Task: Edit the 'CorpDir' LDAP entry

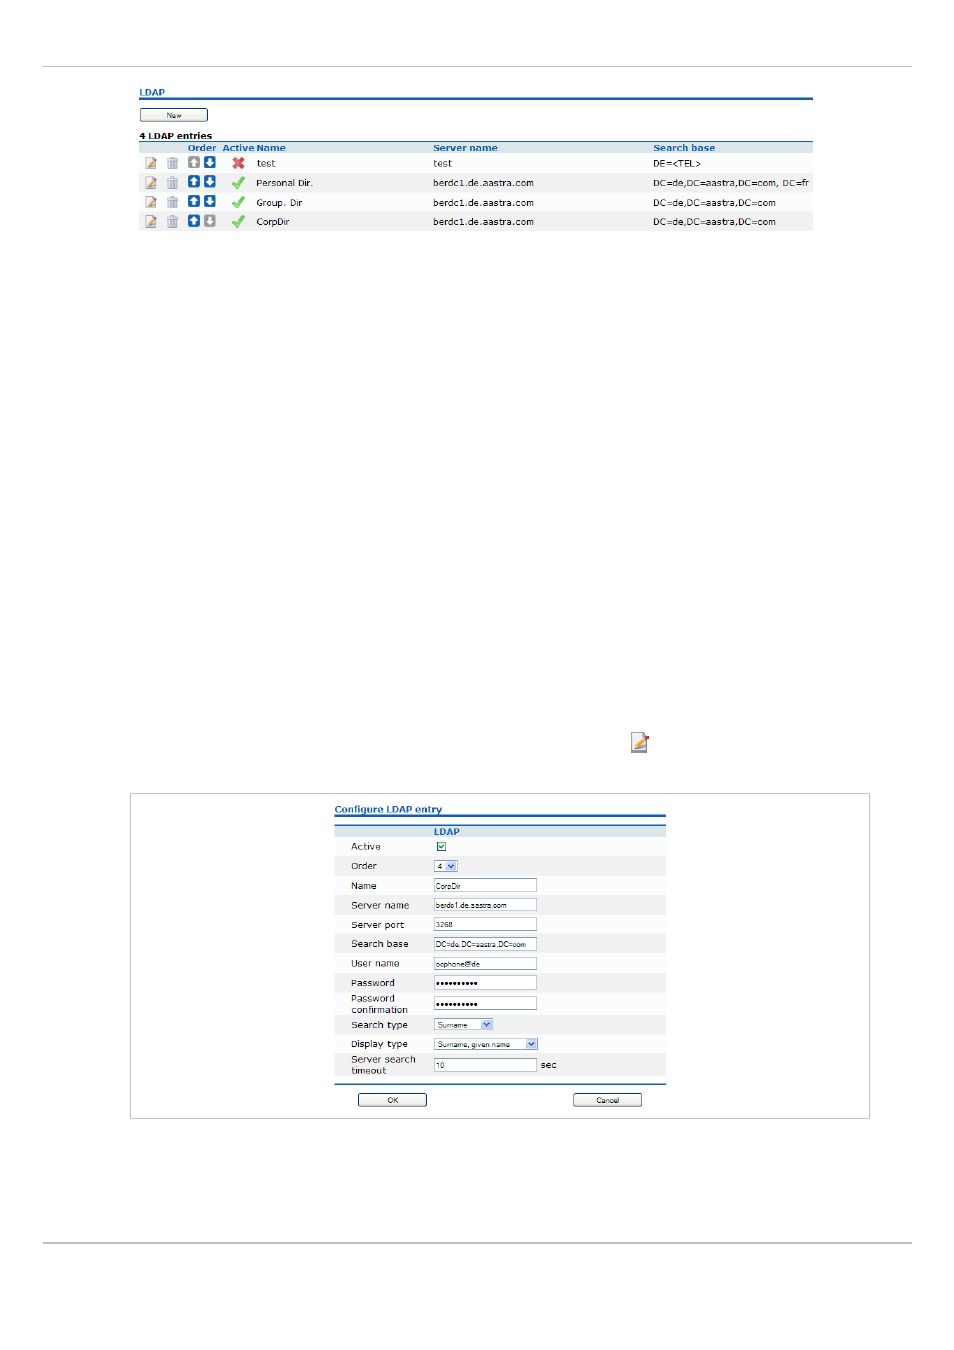Action: 150,222
